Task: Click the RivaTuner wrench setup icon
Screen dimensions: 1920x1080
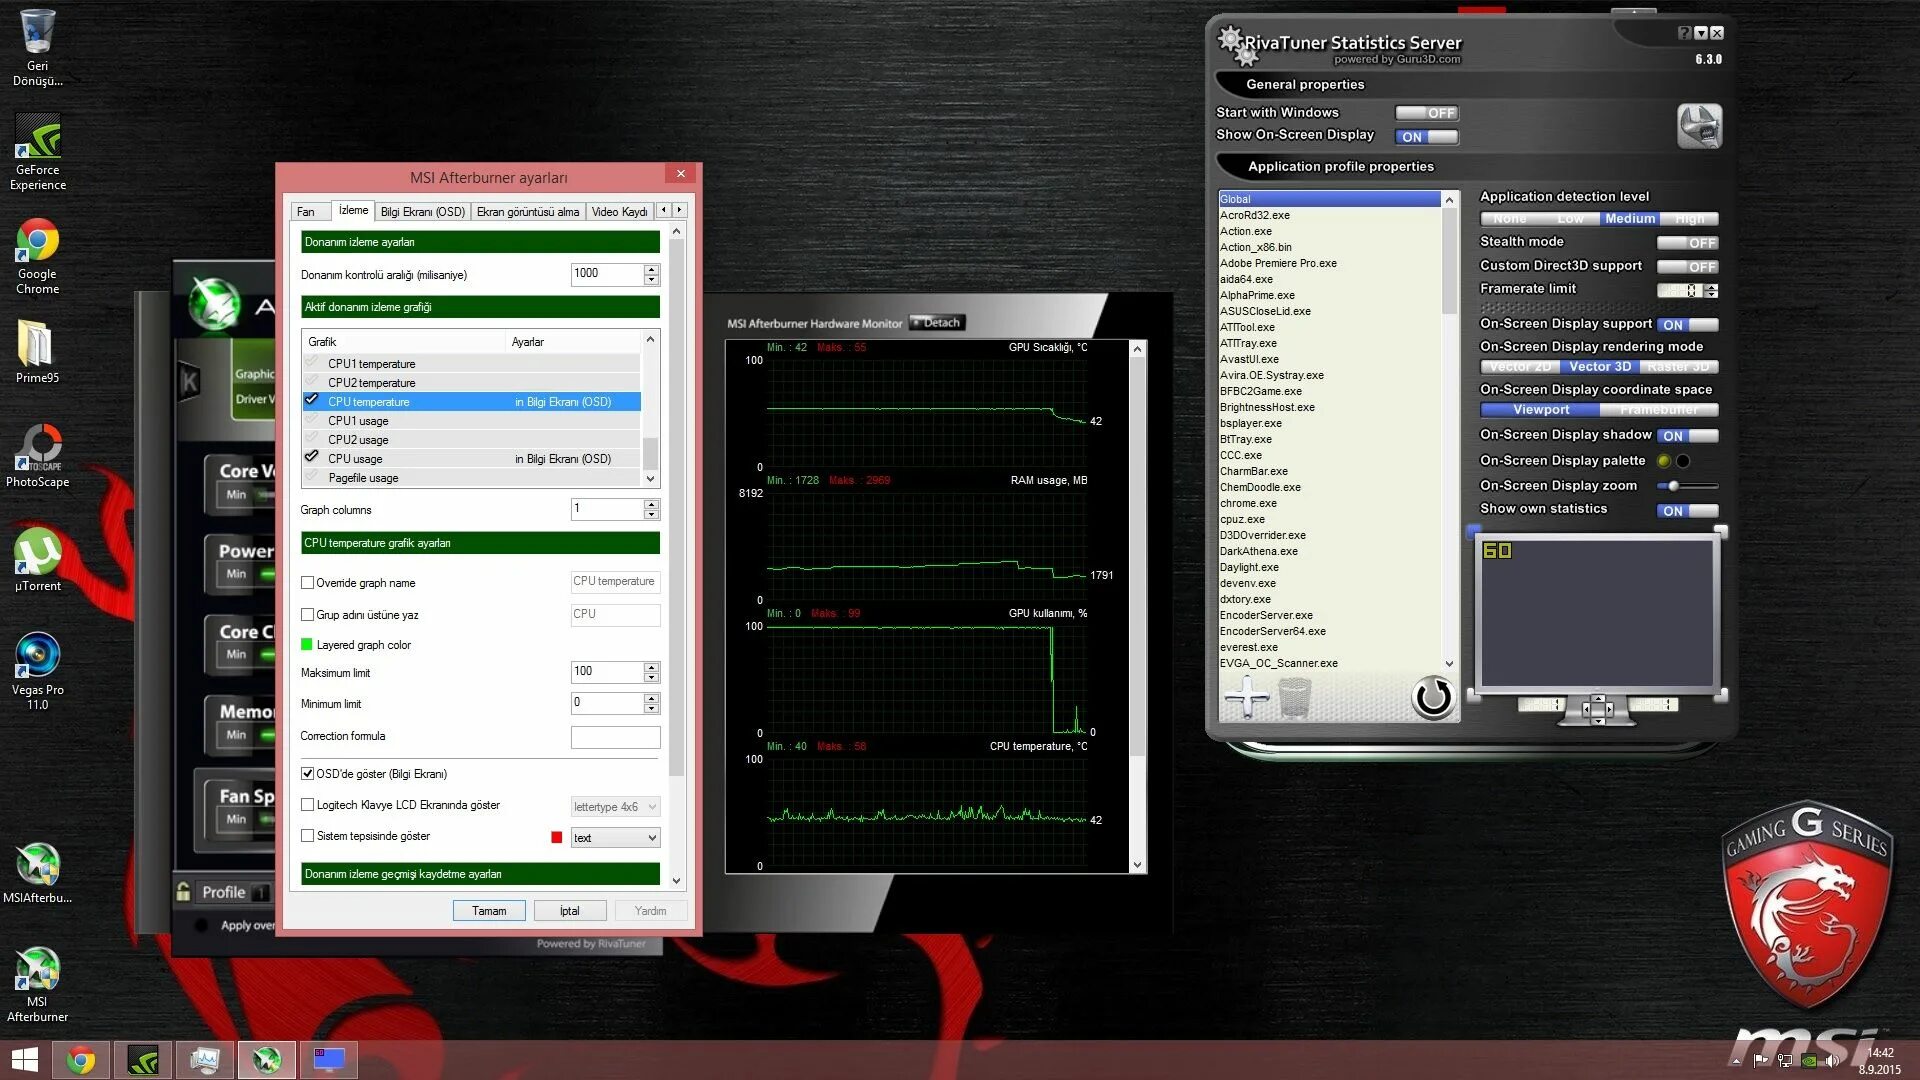Action: [x=1699, y=126]
